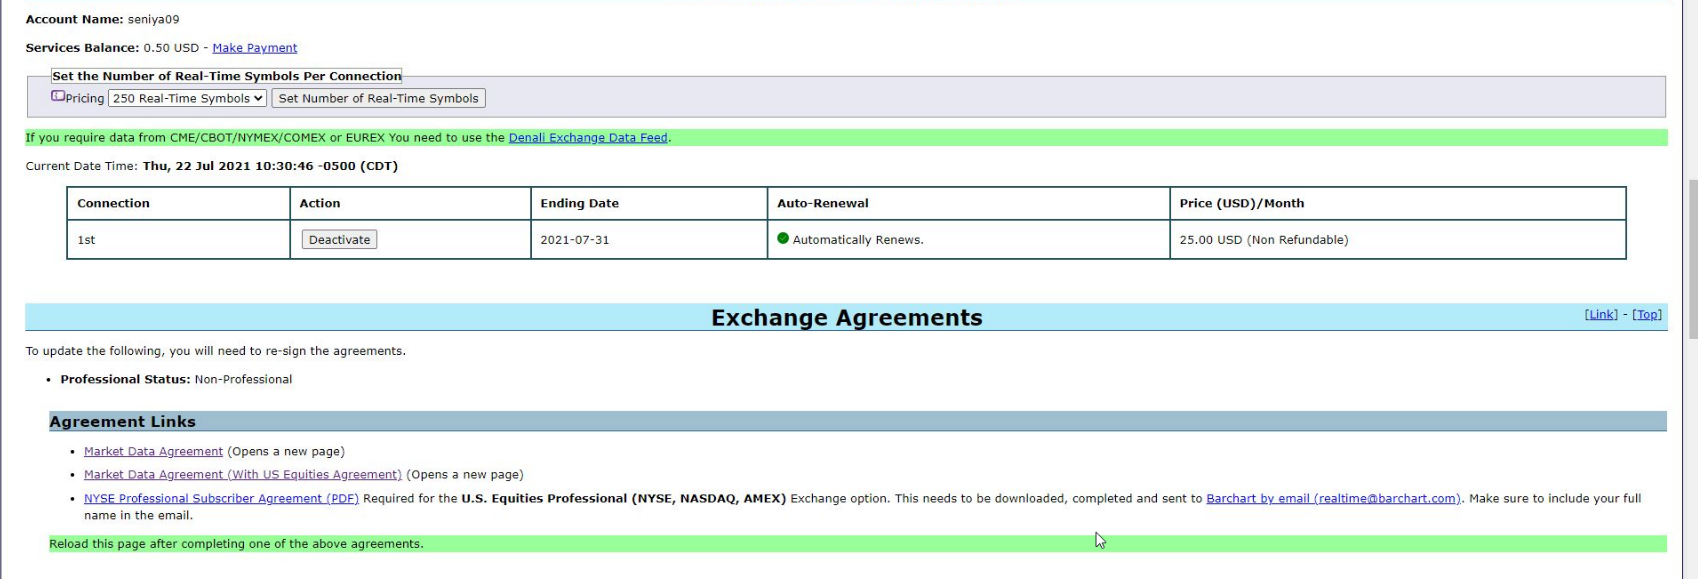This screenshot has width=1698, height=579.
Task: Click the green auto-renewal status dot
Action: 783,239
